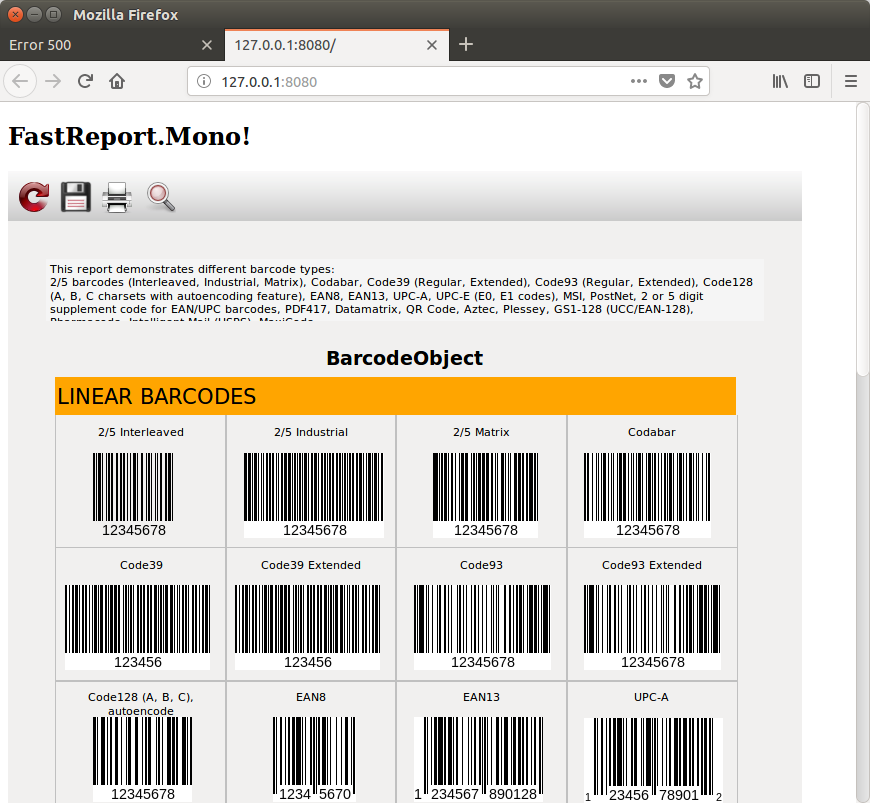Viewport: 870px width, 803px height.
Task: Switch to the Error 500 tab
Action: 112,45
